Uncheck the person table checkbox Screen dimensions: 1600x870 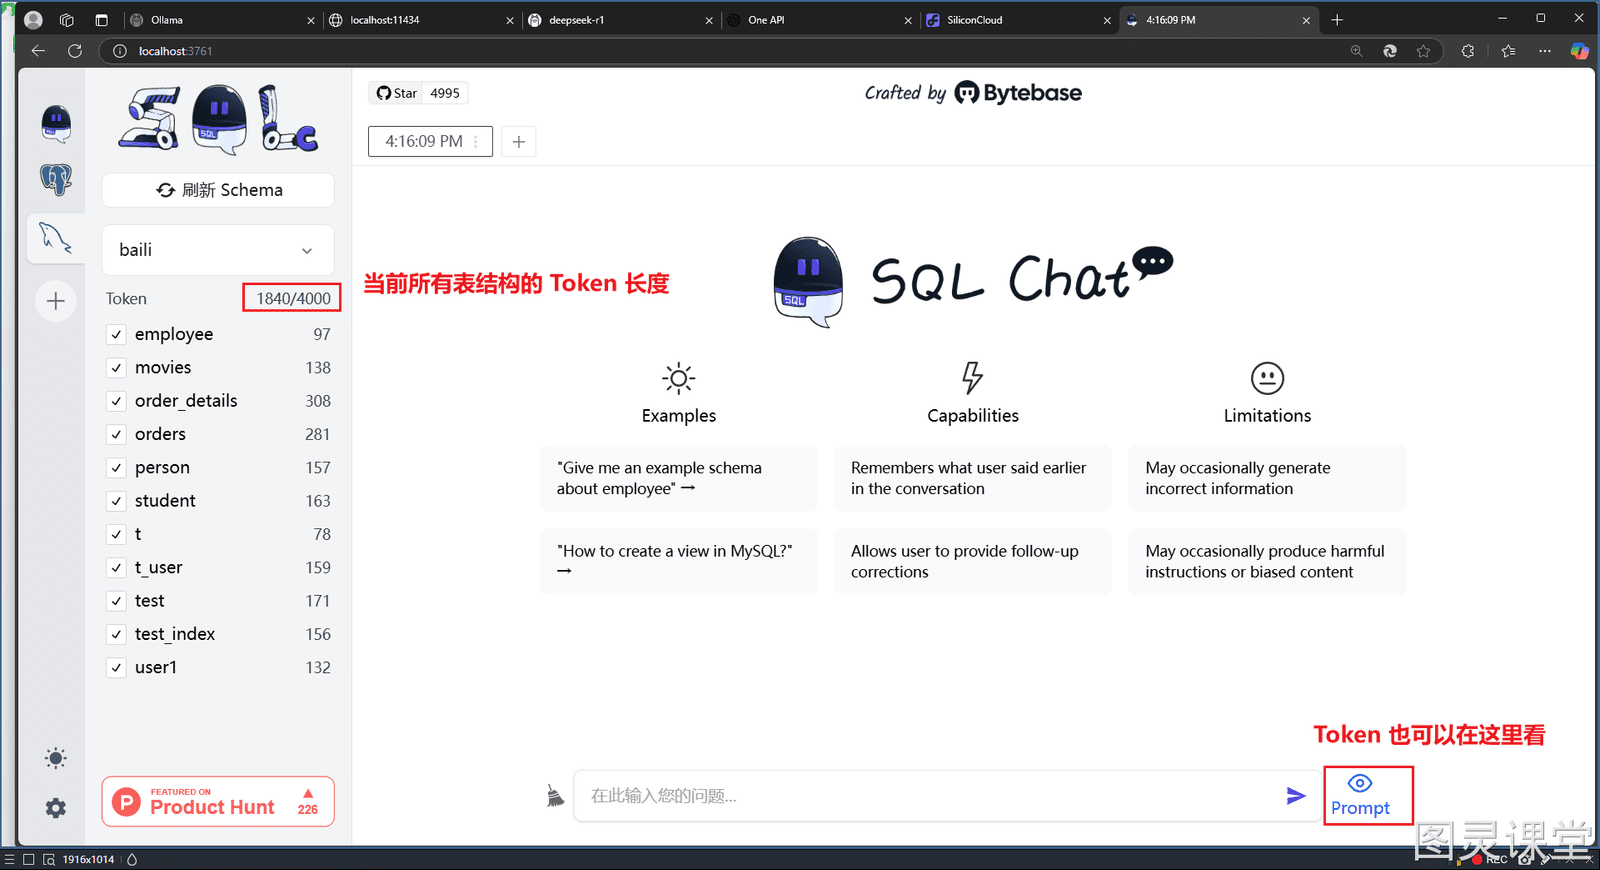pos(116,468)
